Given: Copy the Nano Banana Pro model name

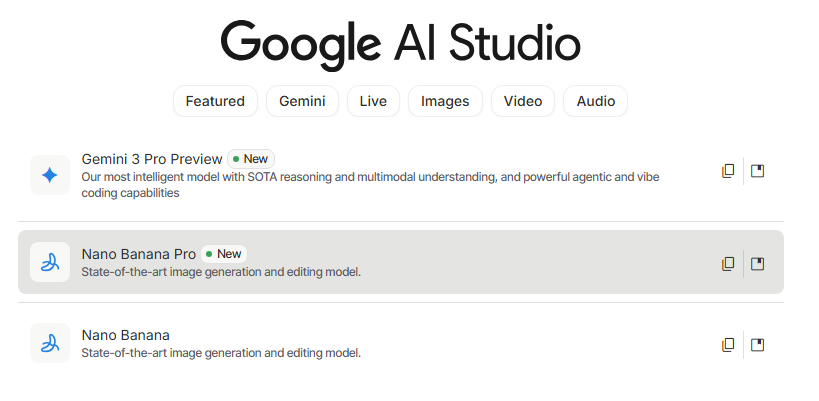Looking at the screenshot, I should pos(728,264).
